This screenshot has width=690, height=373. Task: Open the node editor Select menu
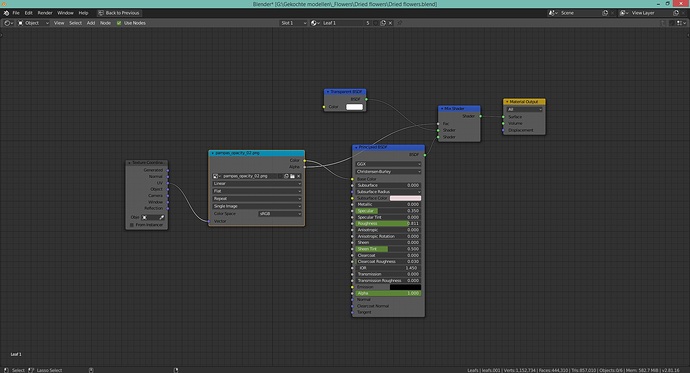click(x=75, y=23)
